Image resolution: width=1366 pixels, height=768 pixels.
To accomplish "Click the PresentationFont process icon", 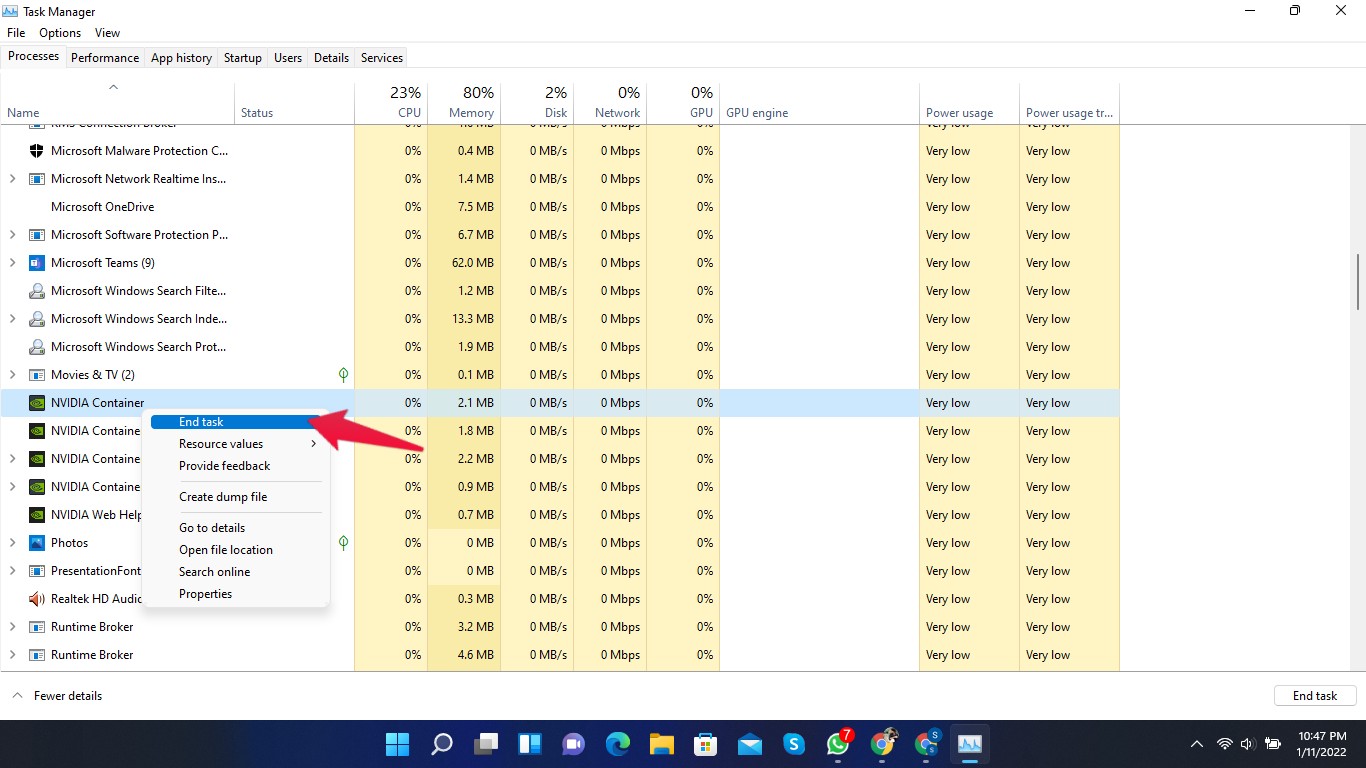I will tap(37, 571).
